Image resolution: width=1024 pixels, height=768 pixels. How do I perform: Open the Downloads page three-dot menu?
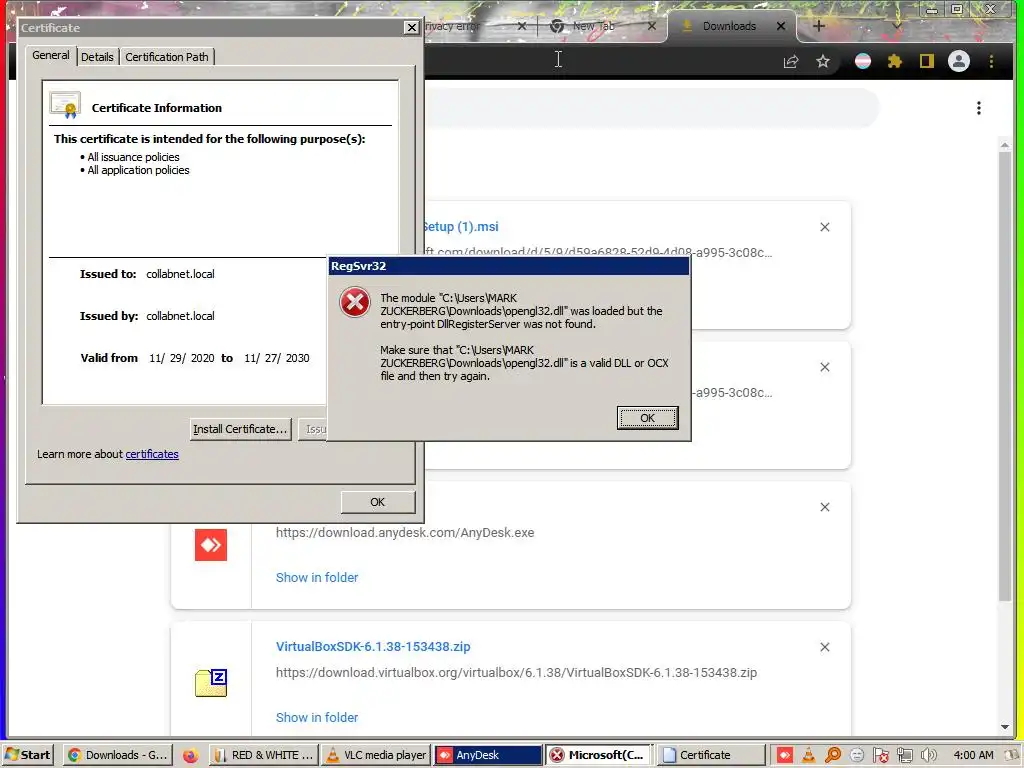(978, 108)
